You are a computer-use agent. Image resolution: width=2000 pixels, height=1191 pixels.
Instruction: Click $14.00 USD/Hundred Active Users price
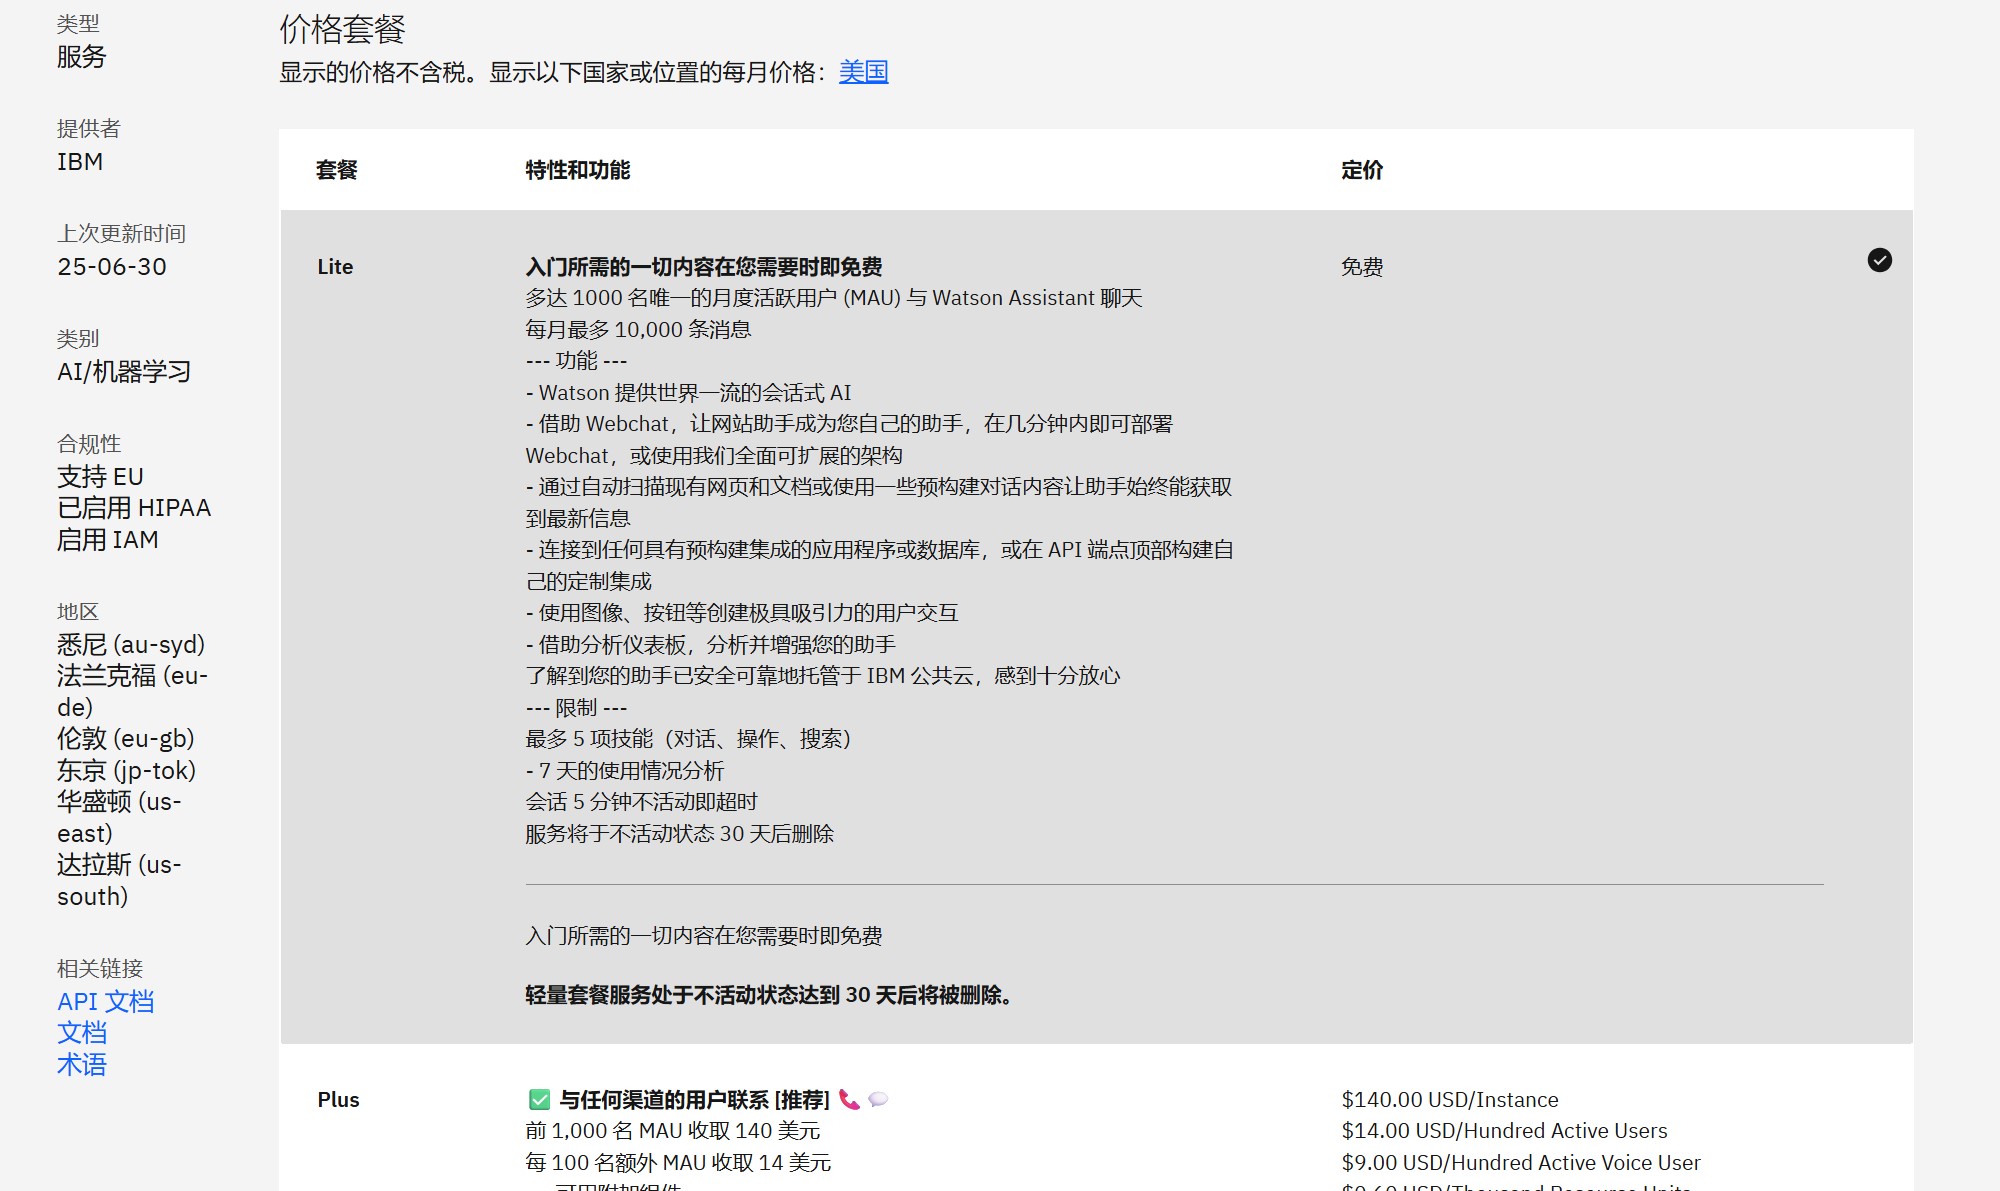[1504, 1131]
